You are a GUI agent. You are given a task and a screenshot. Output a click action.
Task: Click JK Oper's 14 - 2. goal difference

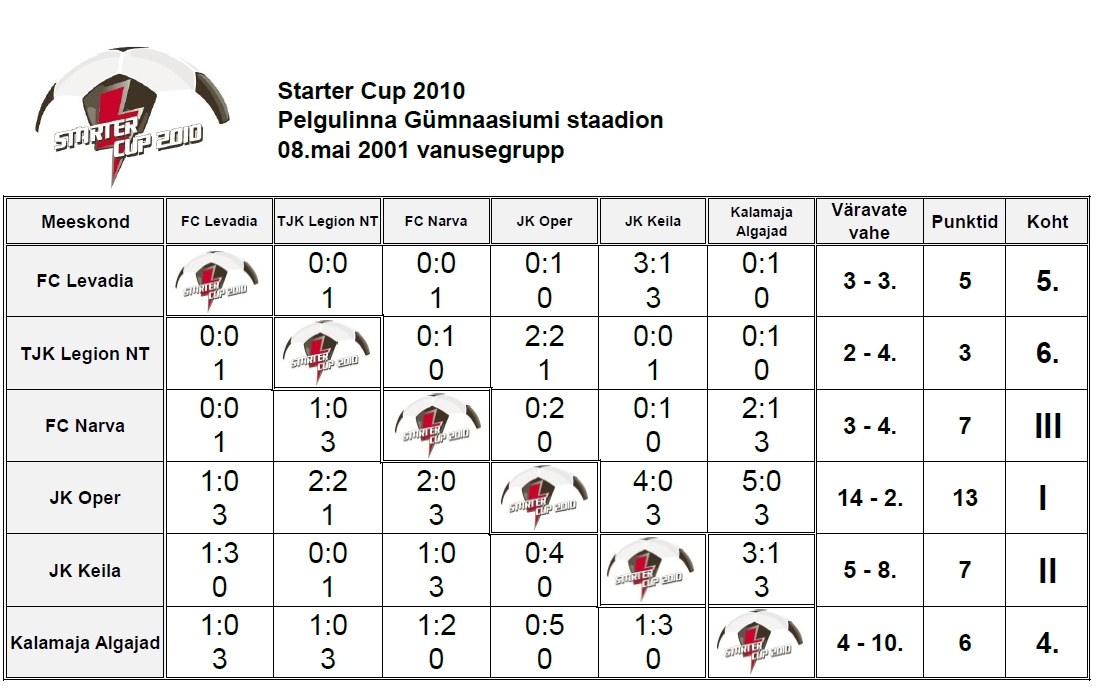[x=870, y=498]
